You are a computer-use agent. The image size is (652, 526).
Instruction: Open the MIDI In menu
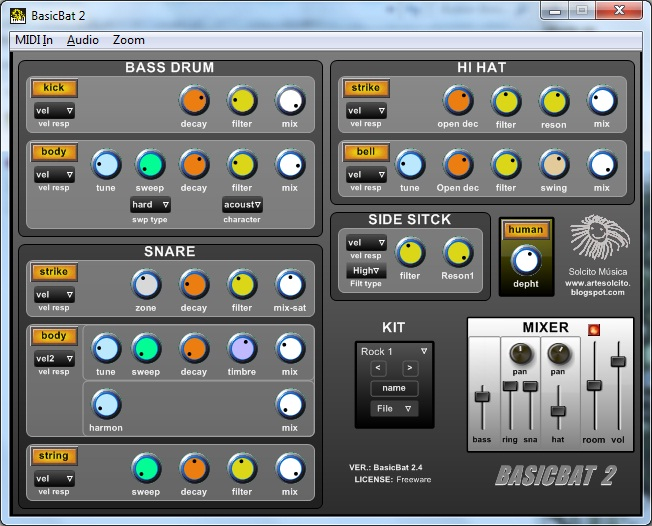33,40
